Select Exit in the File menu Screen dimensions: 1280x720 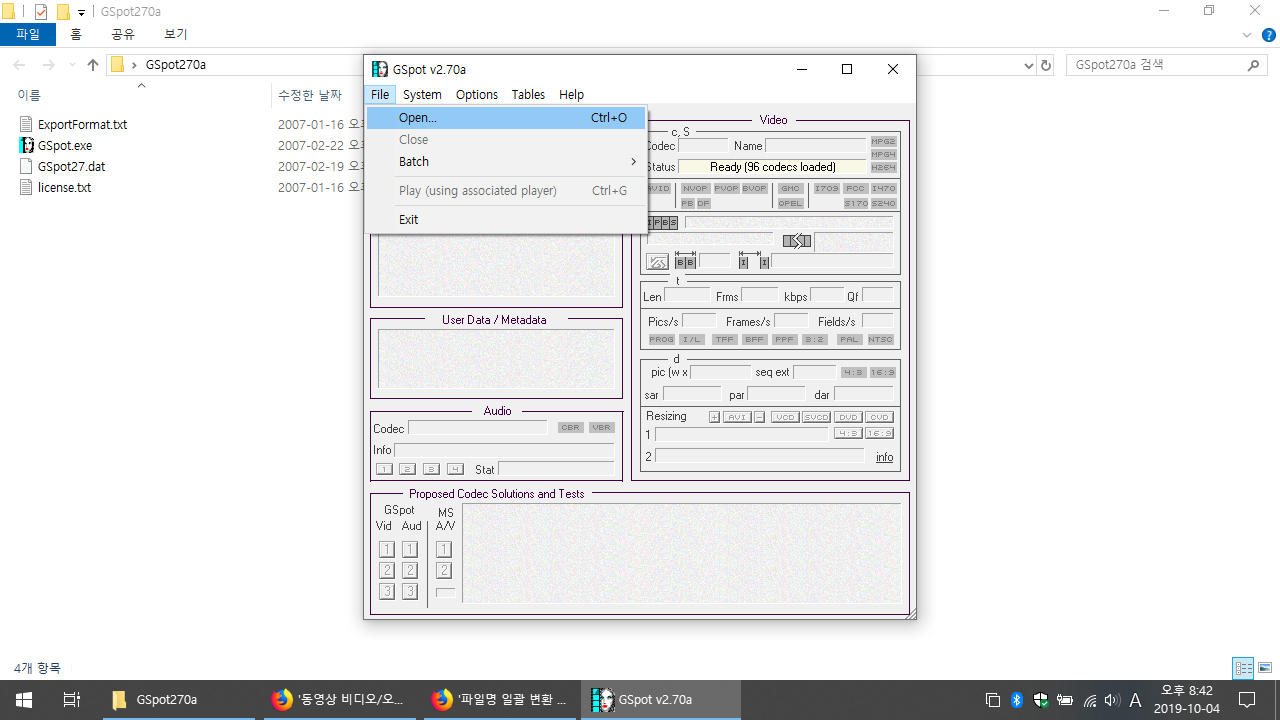[x=506, y=219]
